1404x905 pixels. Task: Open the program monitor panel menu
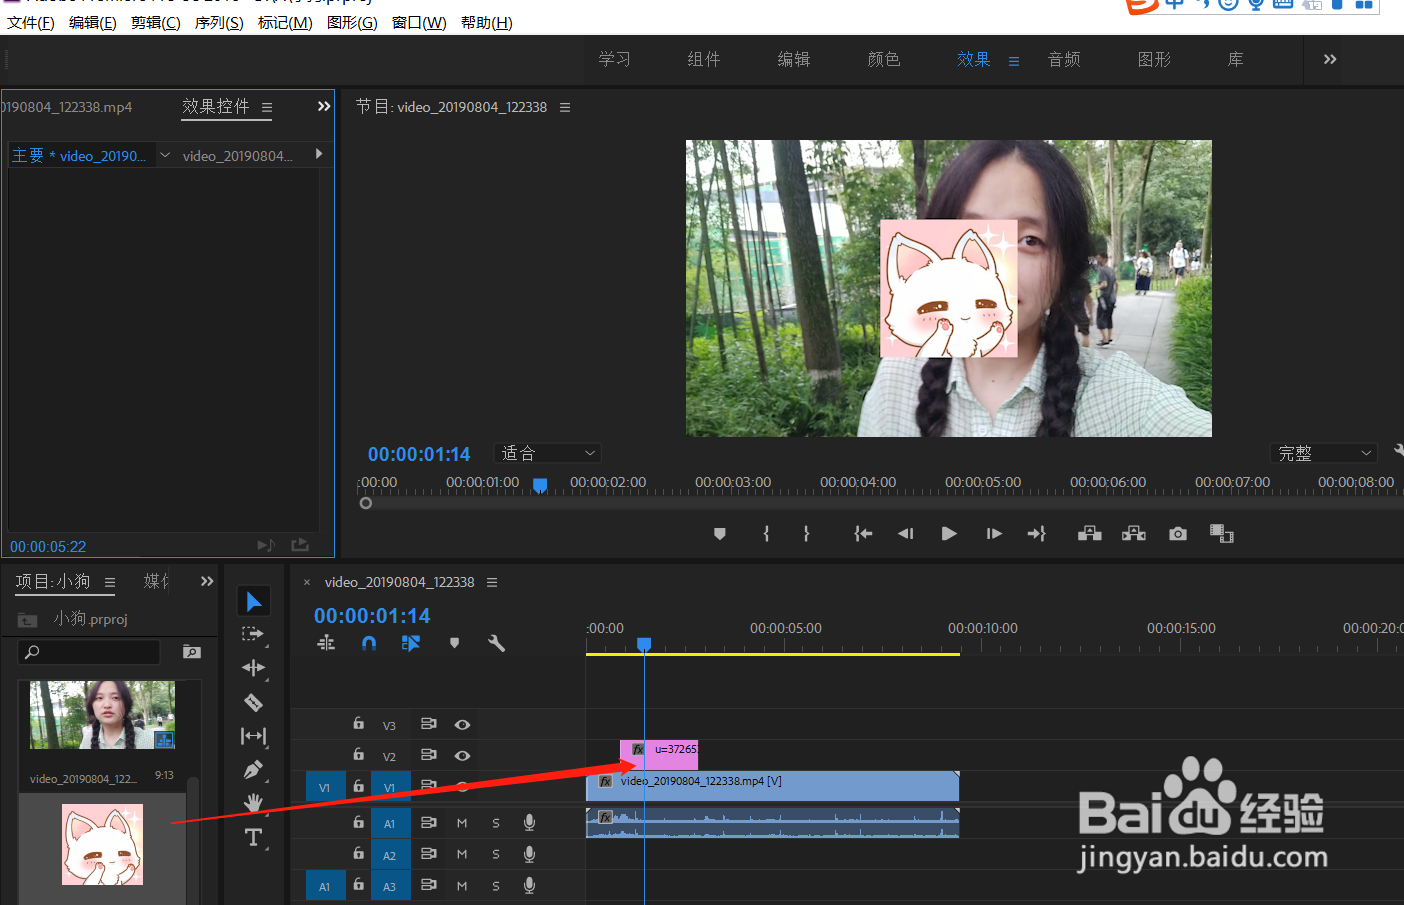click(x=565, y=107)
